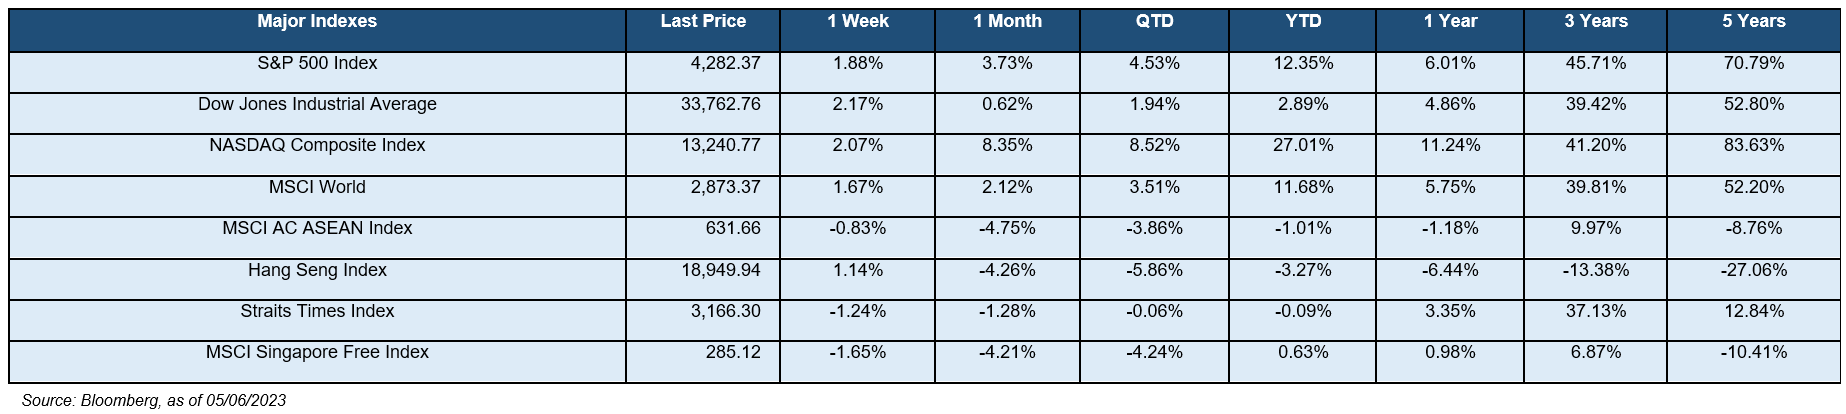
Task: Click the Bloomberg source note text
Action: [x=154, y=401]
